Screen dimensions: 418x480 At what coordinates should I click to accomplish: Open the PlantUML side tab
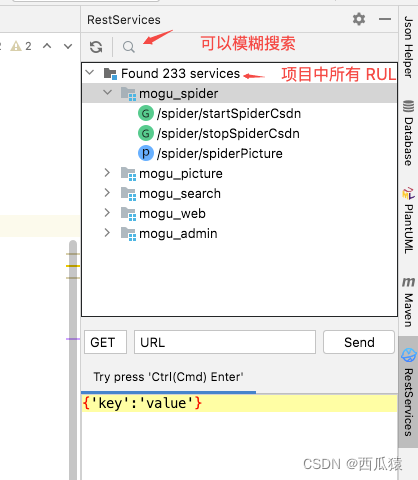[x=408, y=221]
